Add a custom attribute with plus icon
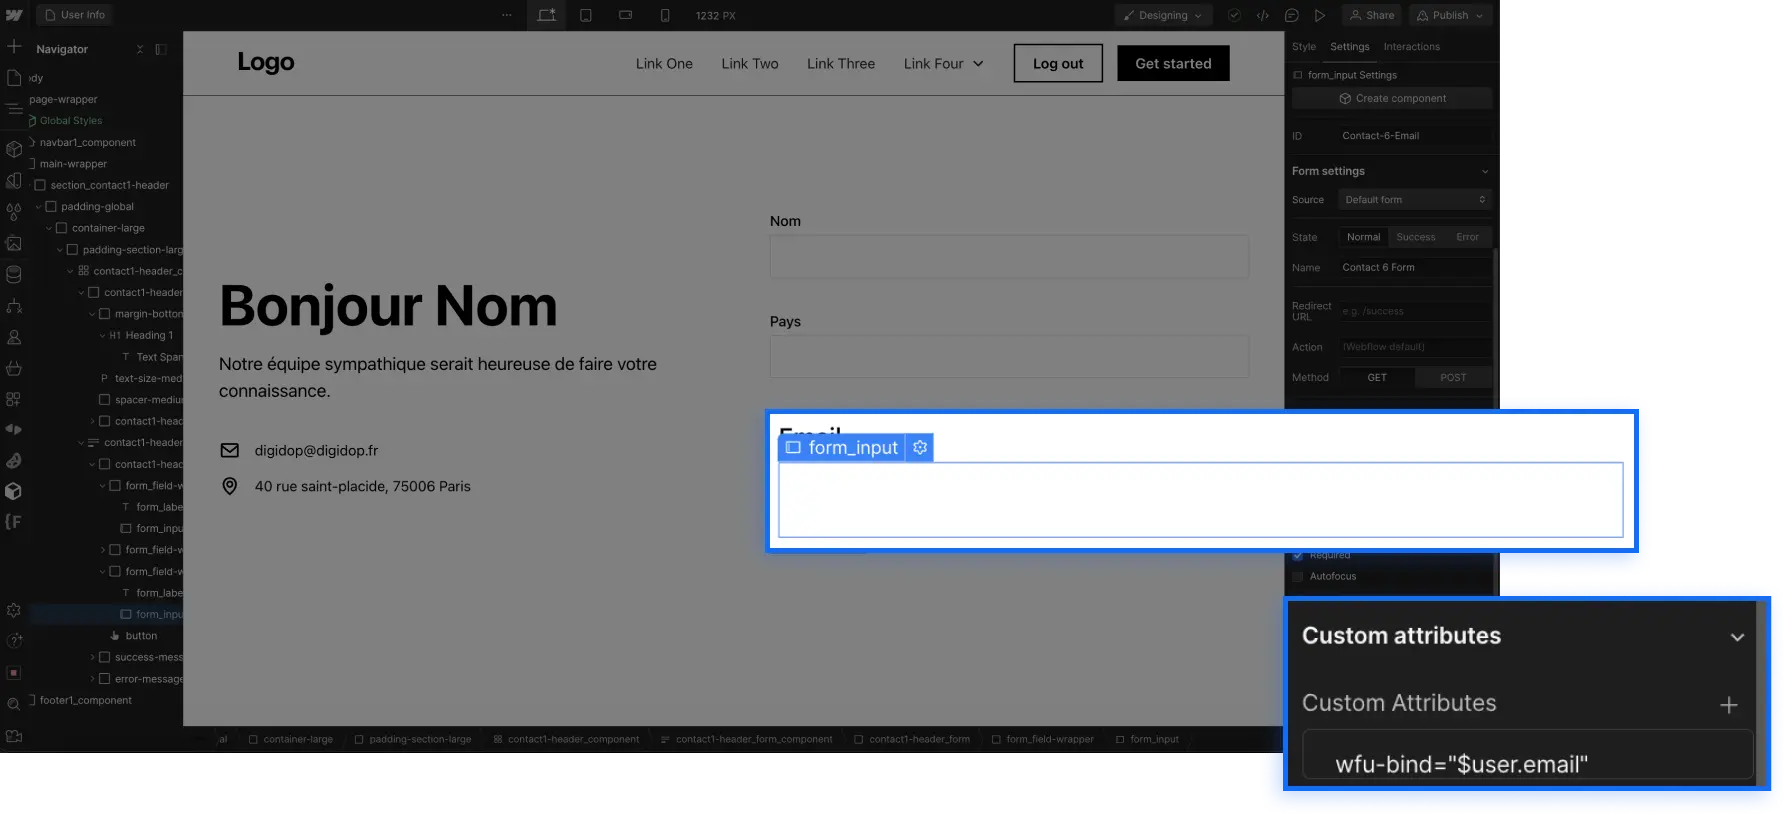This screenshot has width=1787, height=816. click(x=1728, y=705)
